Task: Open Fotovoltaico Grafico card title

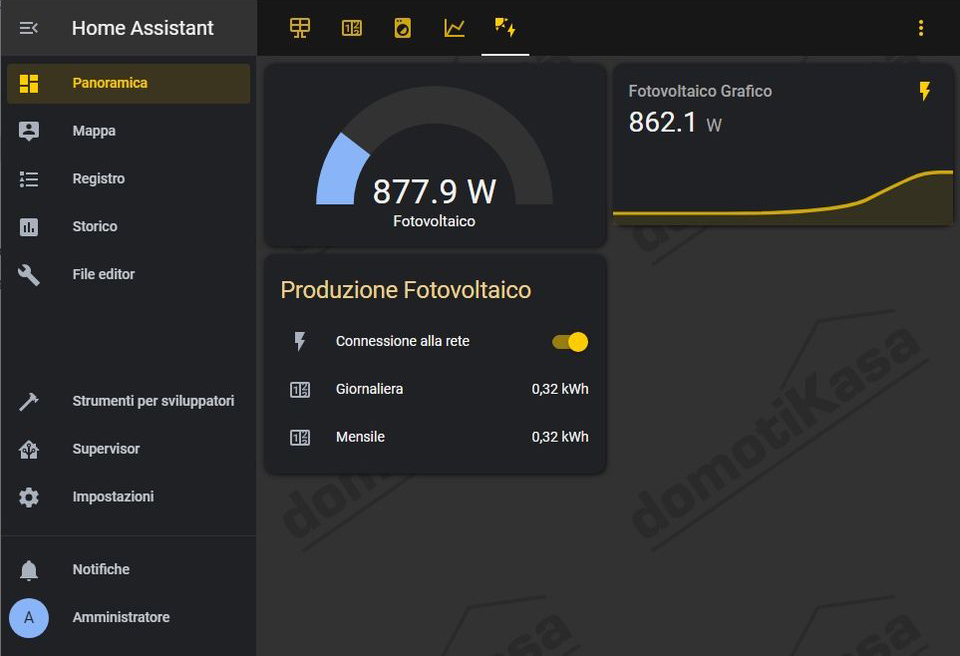Action: click(x=700, y=91)
